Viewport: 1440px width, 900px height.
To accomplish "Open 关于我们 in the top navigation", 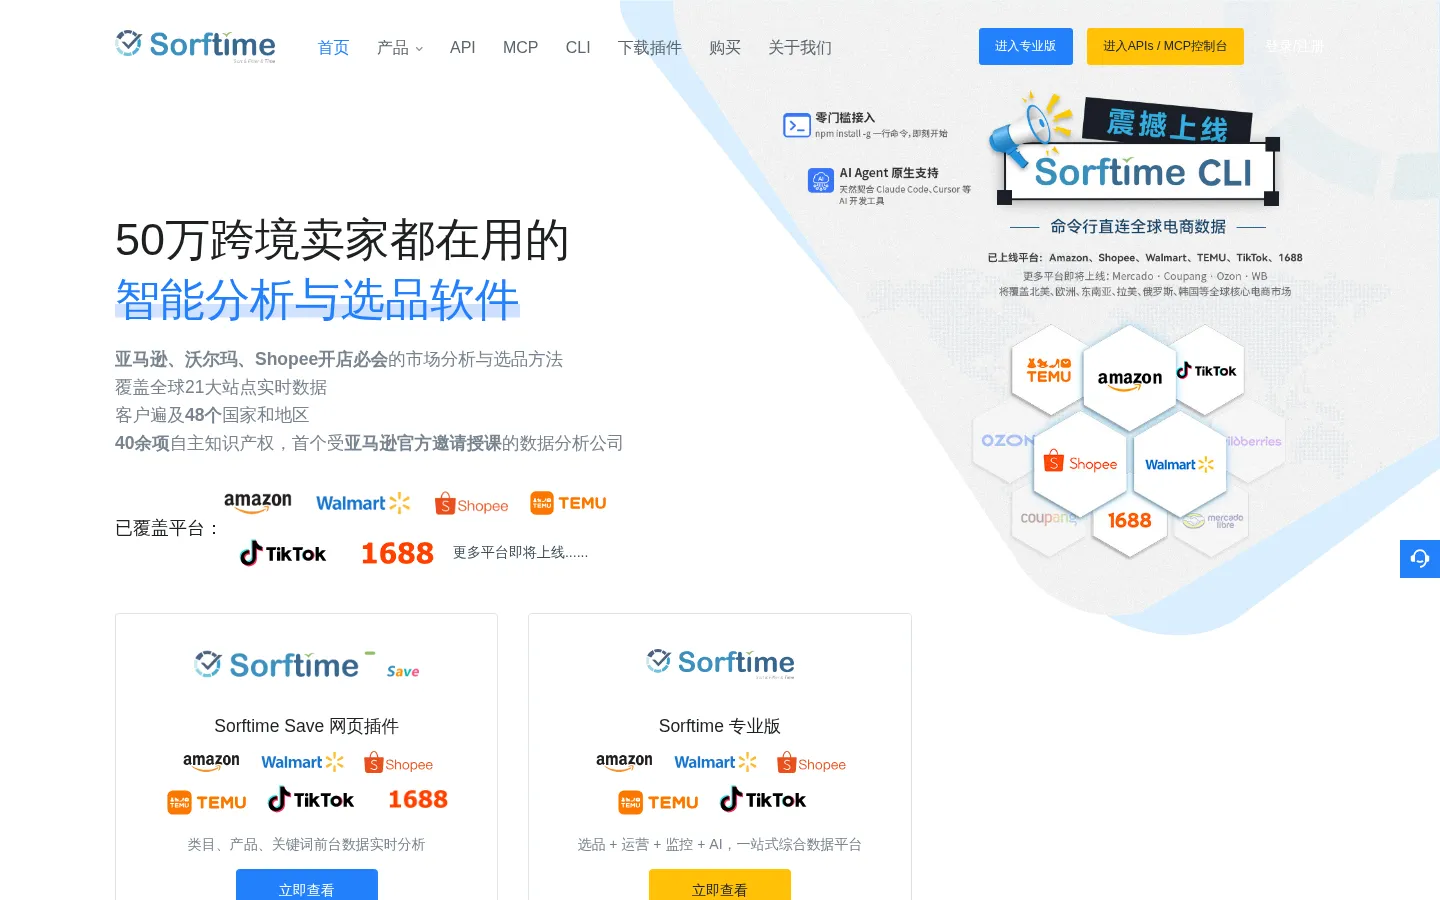I will [x=800, y=47].
